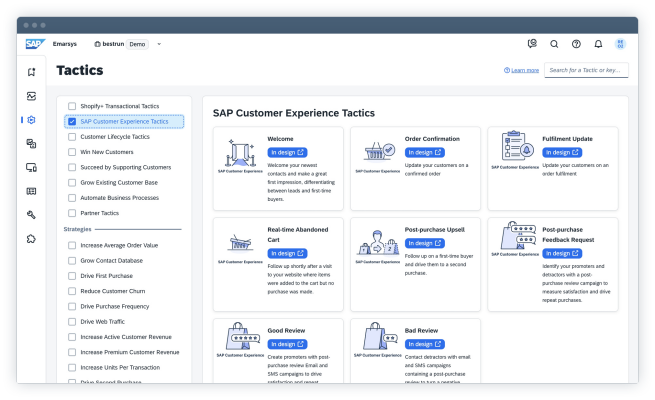Open Post-purchase Feedback Request In design button

[562, 253]
